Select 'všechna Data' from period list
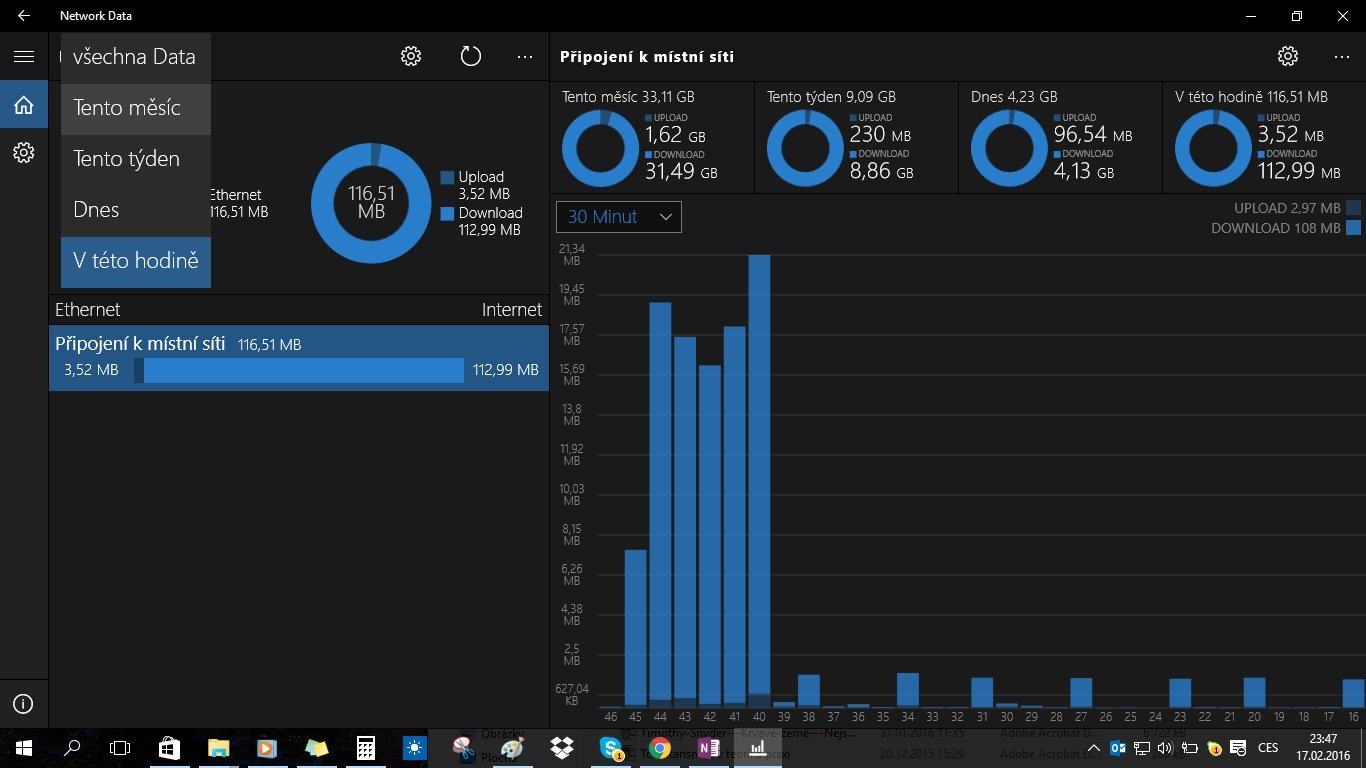The width and height of the screenshot is (1366, 768). [x=136, y=57]
